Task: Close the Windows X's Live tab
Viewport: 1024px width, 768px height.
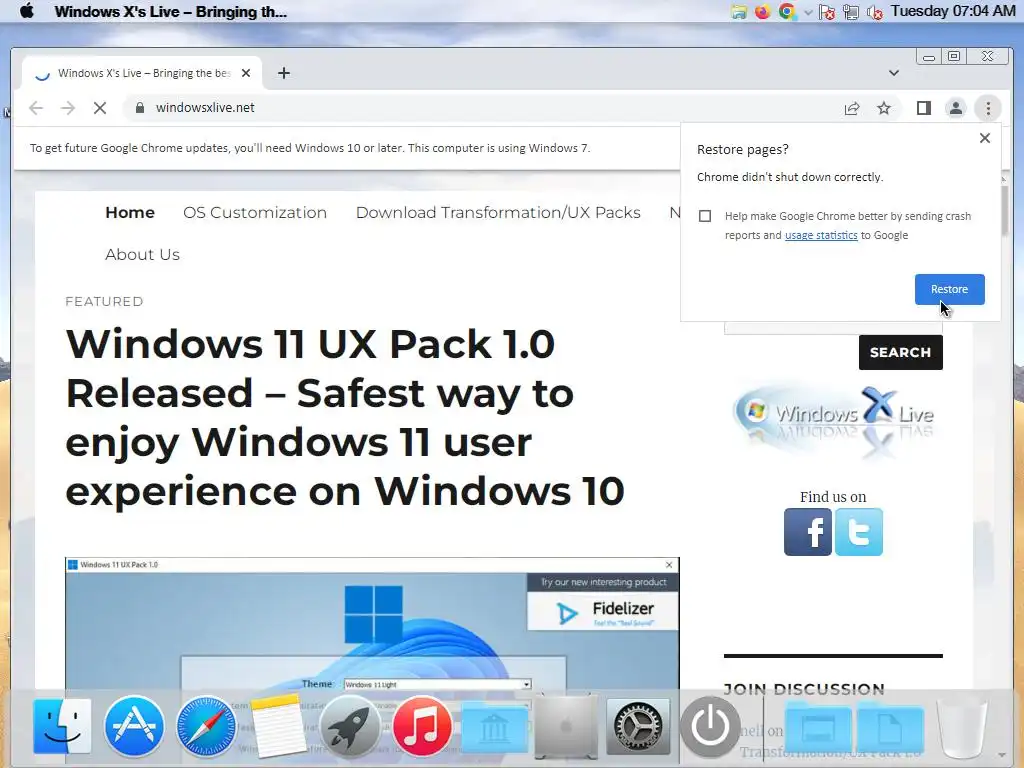Action: tap(246, 73)
